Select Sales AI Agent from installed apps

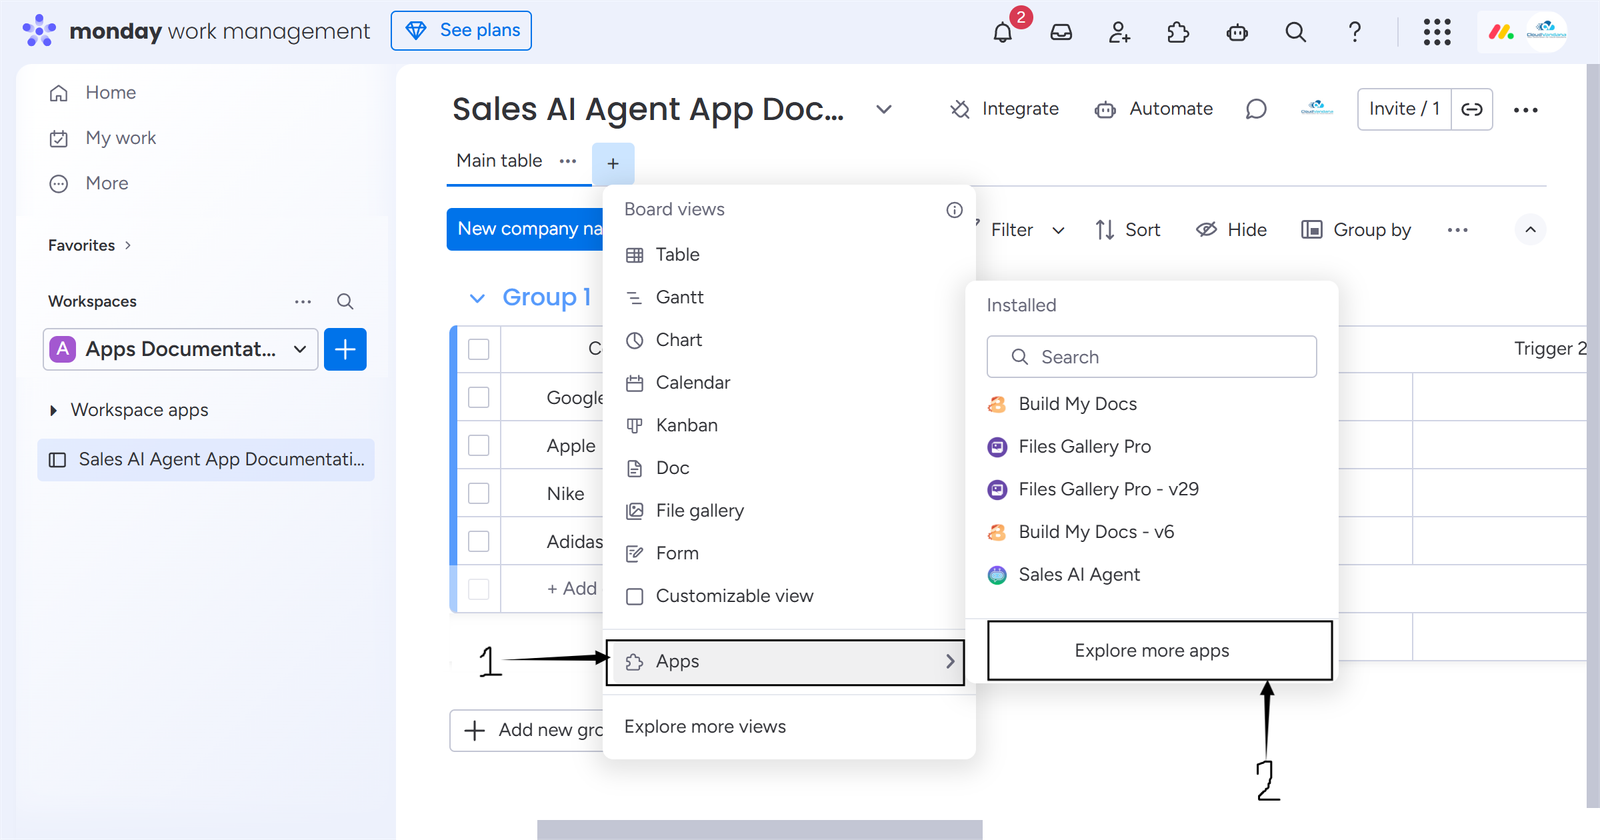click(x=1078, y=575)
